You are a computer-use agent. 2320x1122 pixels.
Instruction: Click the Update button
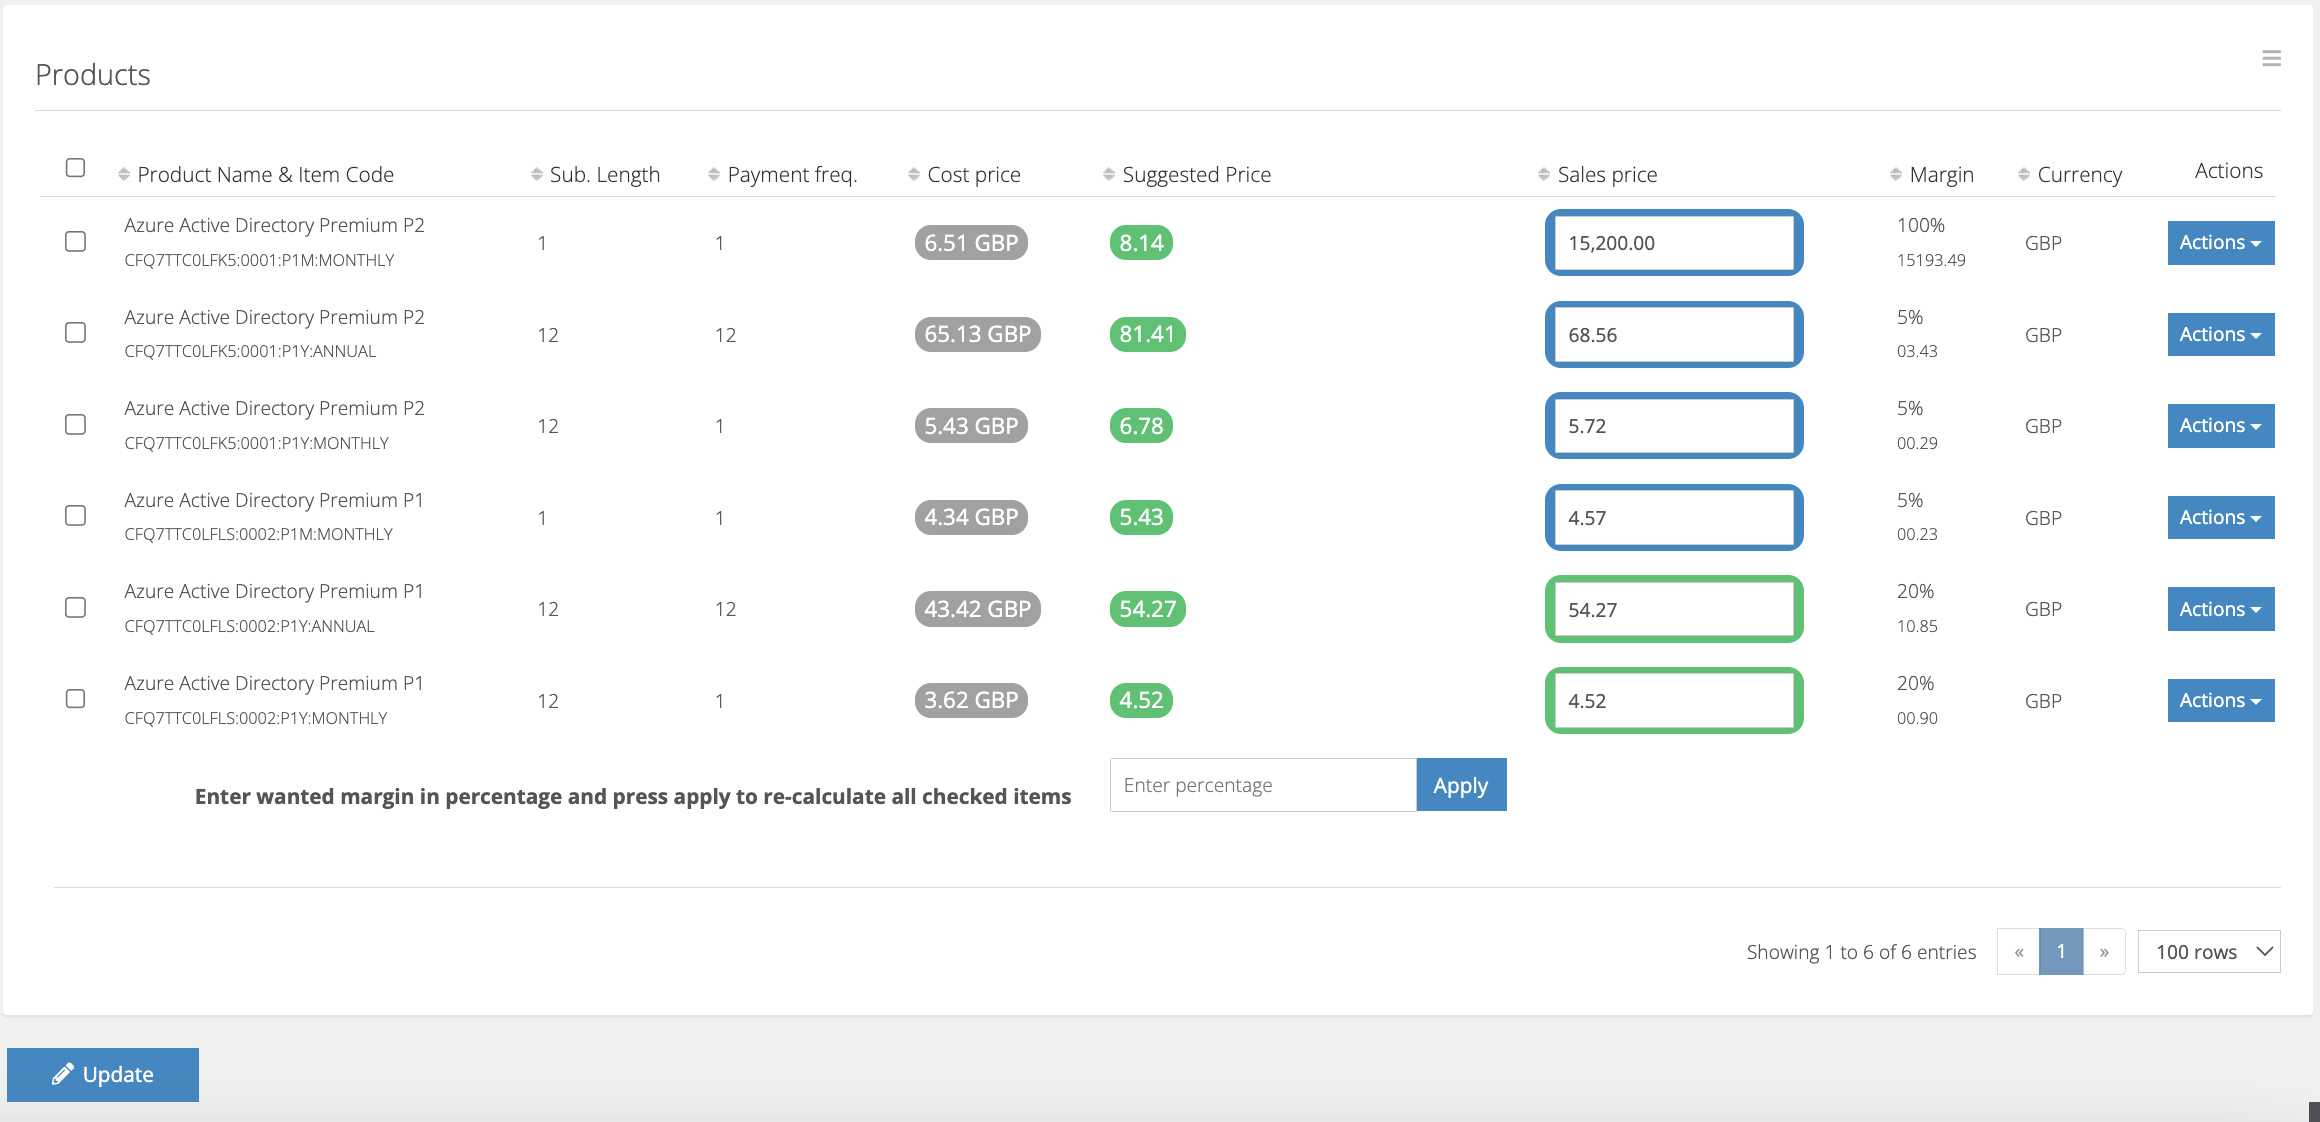[x=103, y=1074]
